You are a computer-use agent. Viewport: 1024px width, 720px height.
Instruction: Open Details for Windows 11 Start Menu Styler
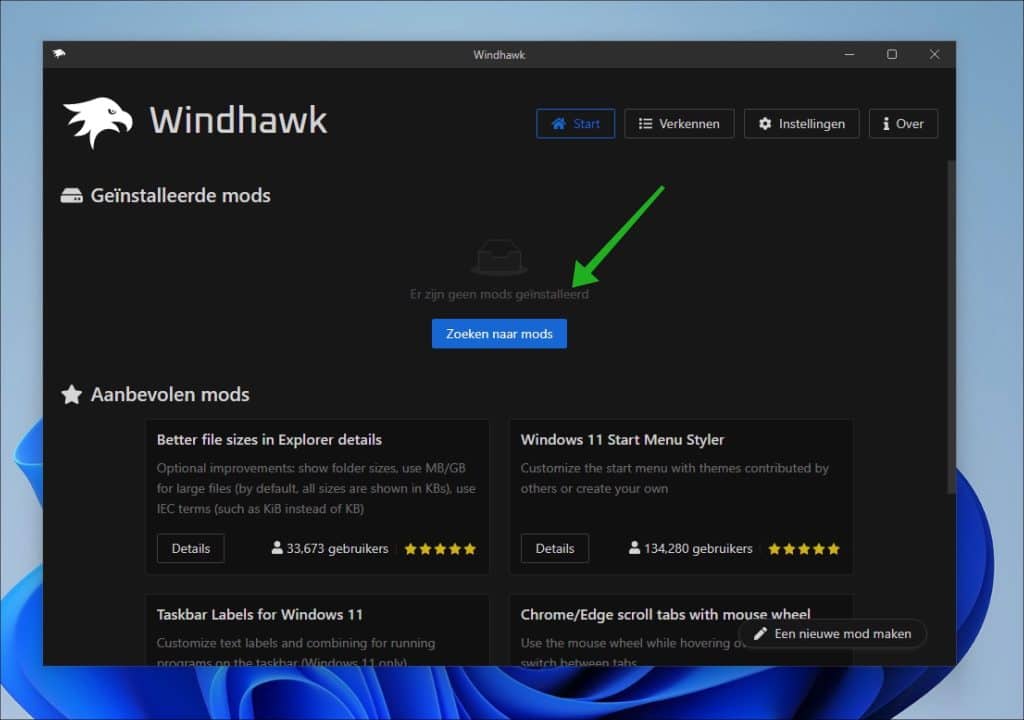click(554, 548)
